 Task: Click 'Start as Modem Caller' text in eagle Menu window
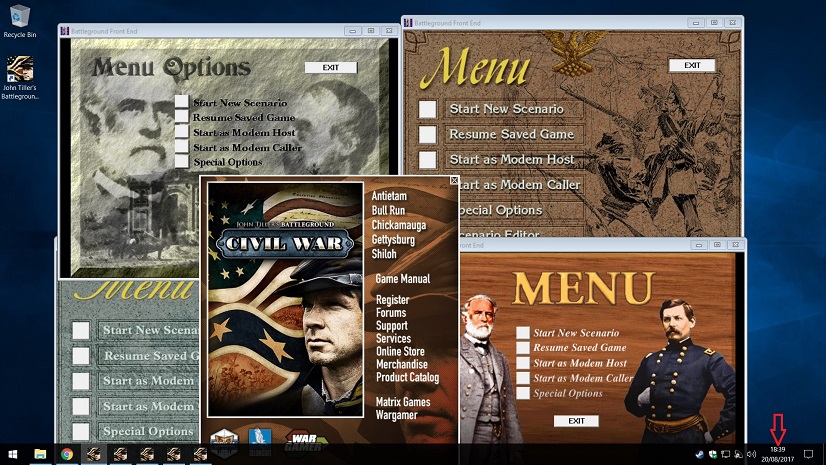519,185
